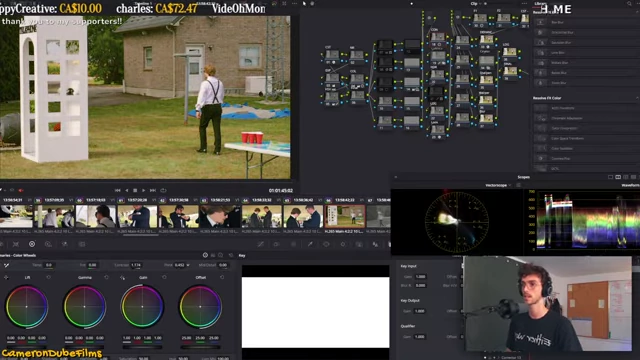
Task: Open the Tracker palette icon
Action: [x=343, y=244]
